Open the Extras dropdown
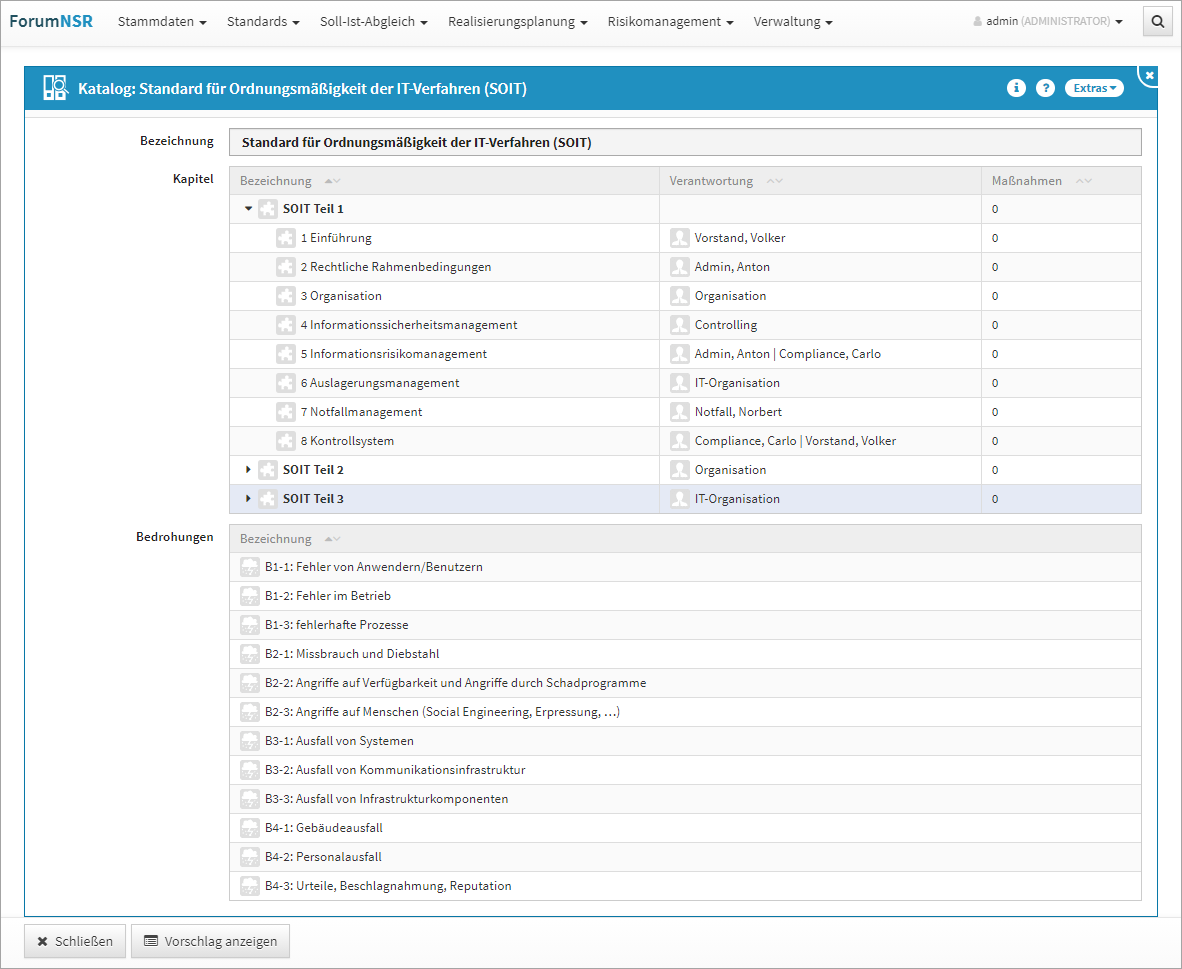The width and height of the screenshot is (1182, 969). pos(1093,88)
